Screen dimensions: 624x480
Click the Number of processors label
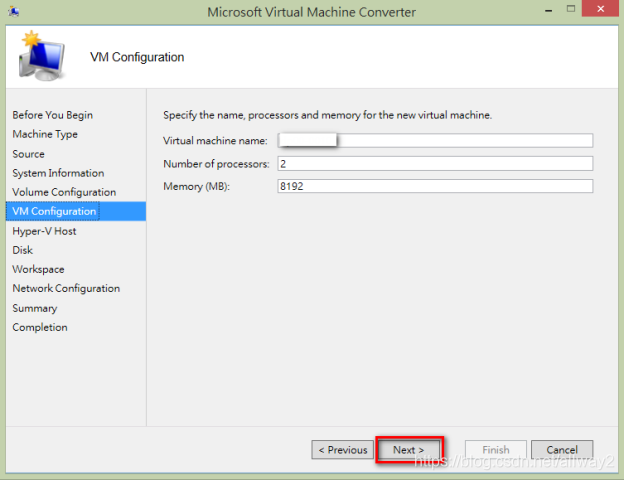pos(216,164)
